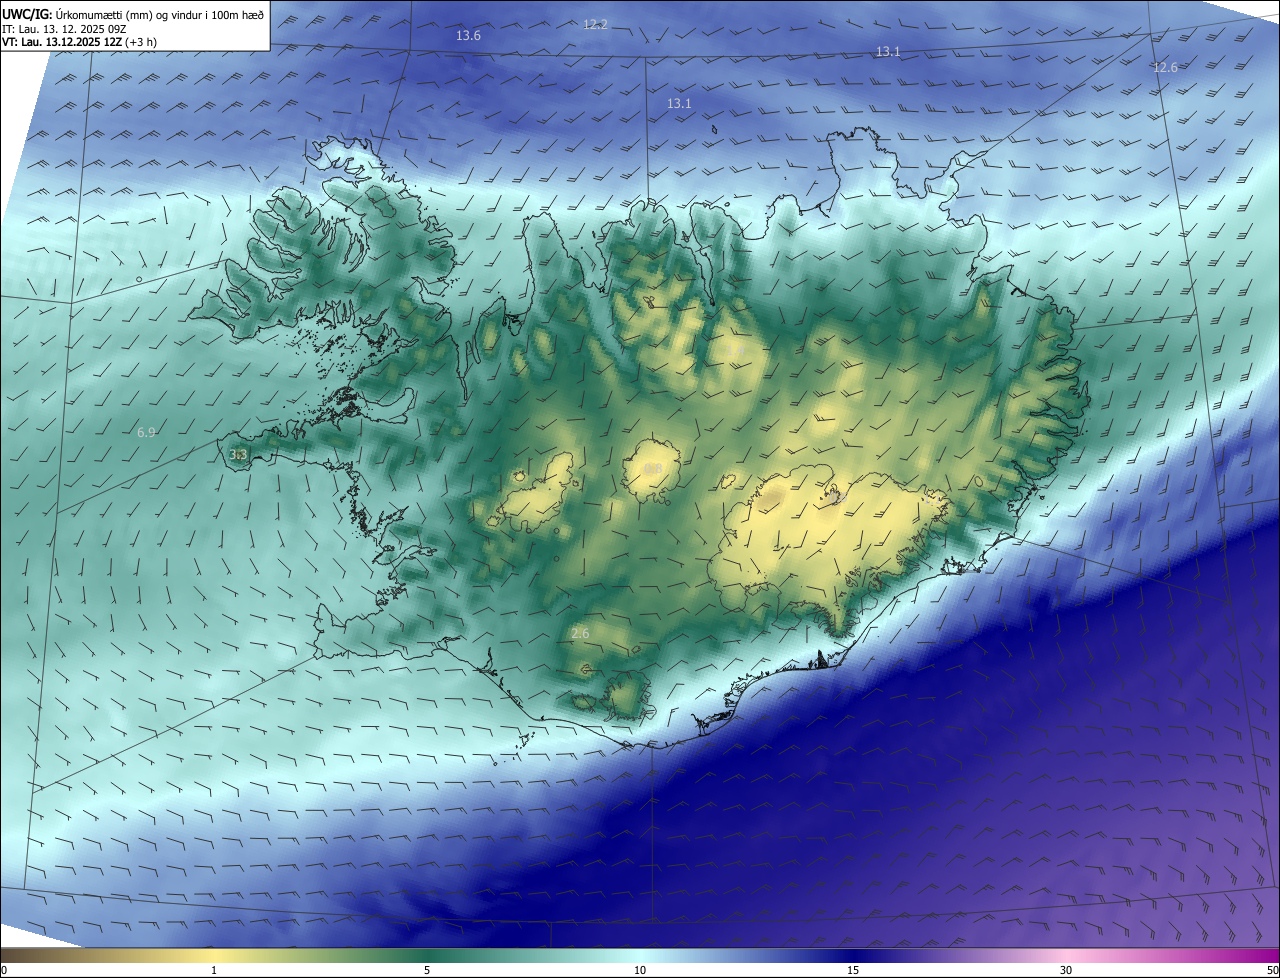Click the 2.6 value label on the map

point(580,633)
